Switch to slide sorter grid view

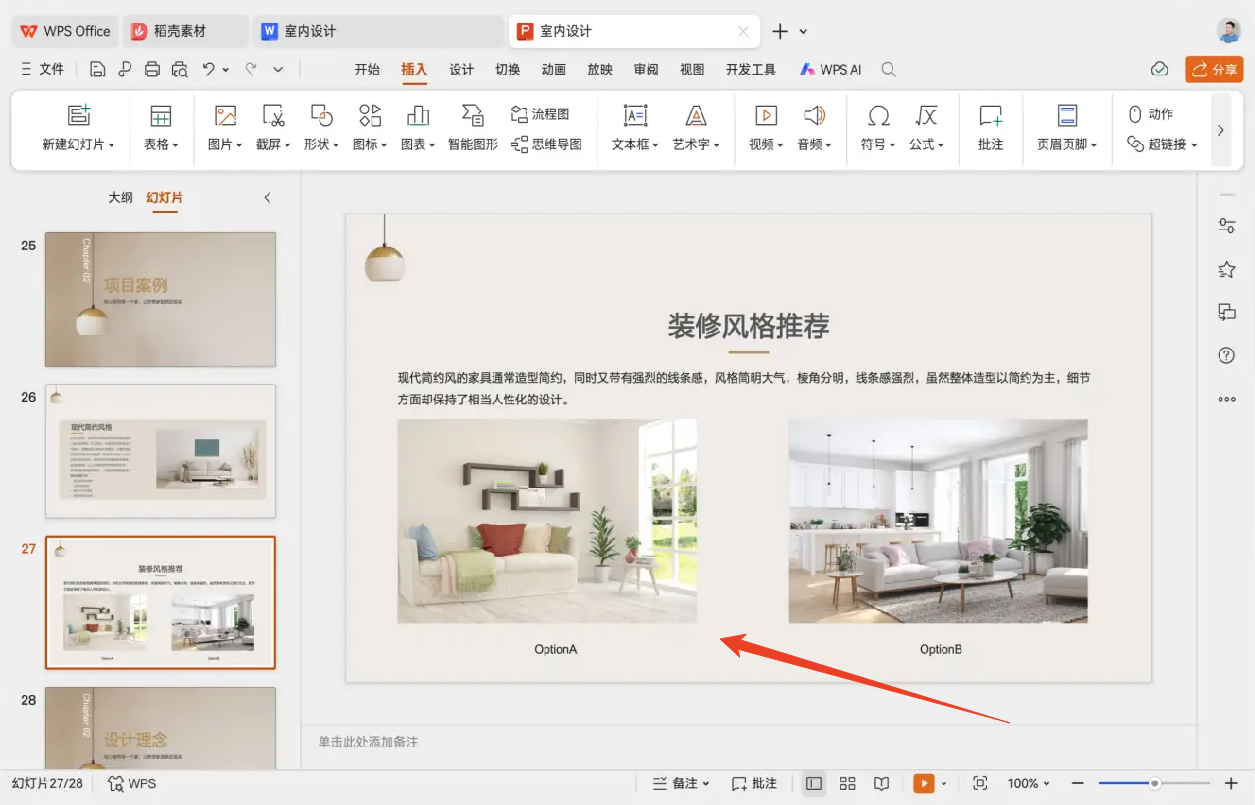[848, 783]
